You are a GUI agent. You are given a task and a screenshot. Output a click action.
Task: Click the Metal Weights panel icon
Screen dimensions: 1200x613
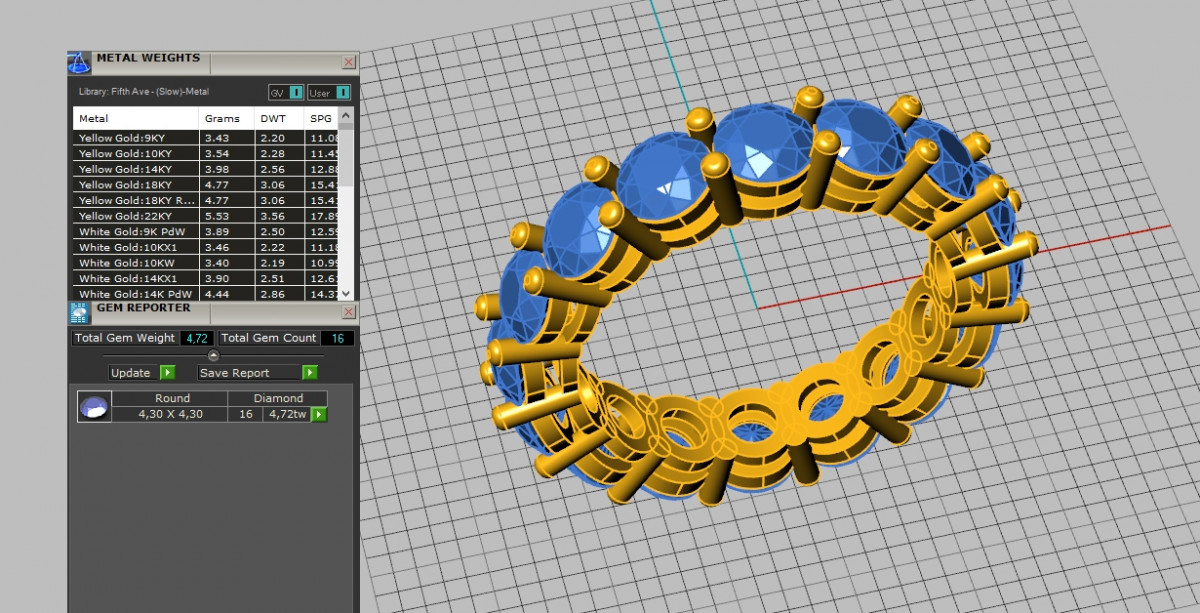80,63
